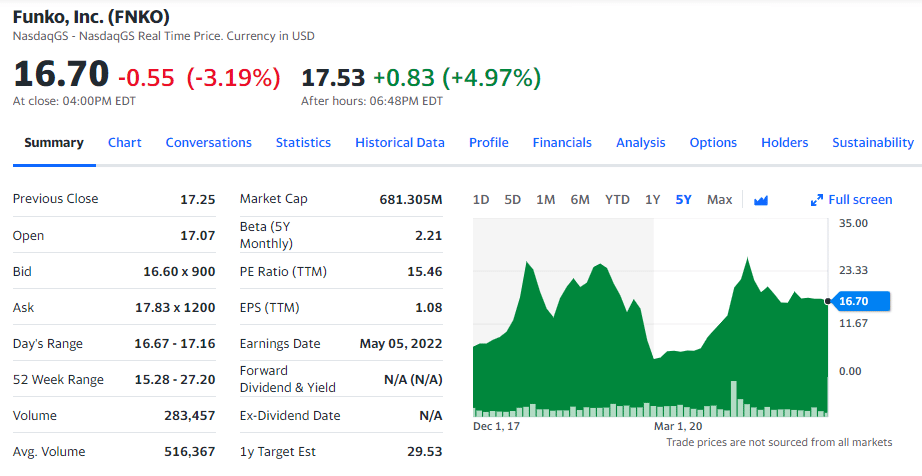The image size is (922, 476).
Task: Open the Conversations tab
Action: pos(209,143)
